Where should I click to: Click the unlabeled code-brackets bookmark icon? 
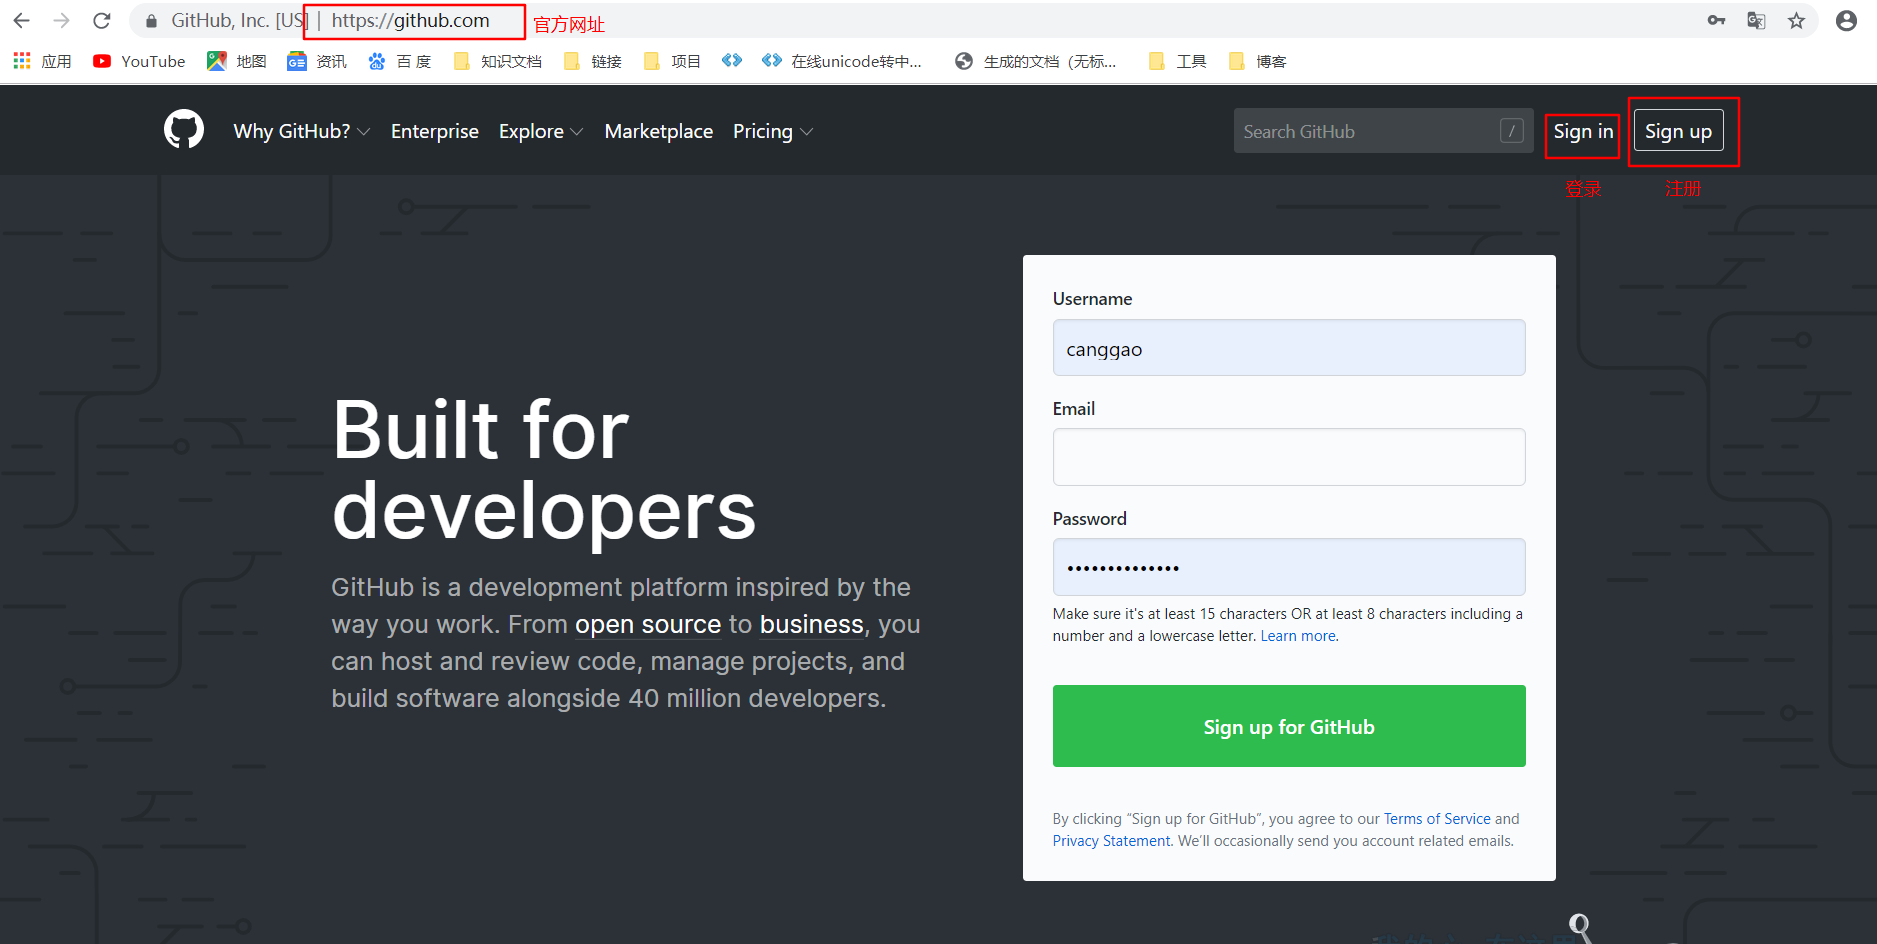pos(732,61)
